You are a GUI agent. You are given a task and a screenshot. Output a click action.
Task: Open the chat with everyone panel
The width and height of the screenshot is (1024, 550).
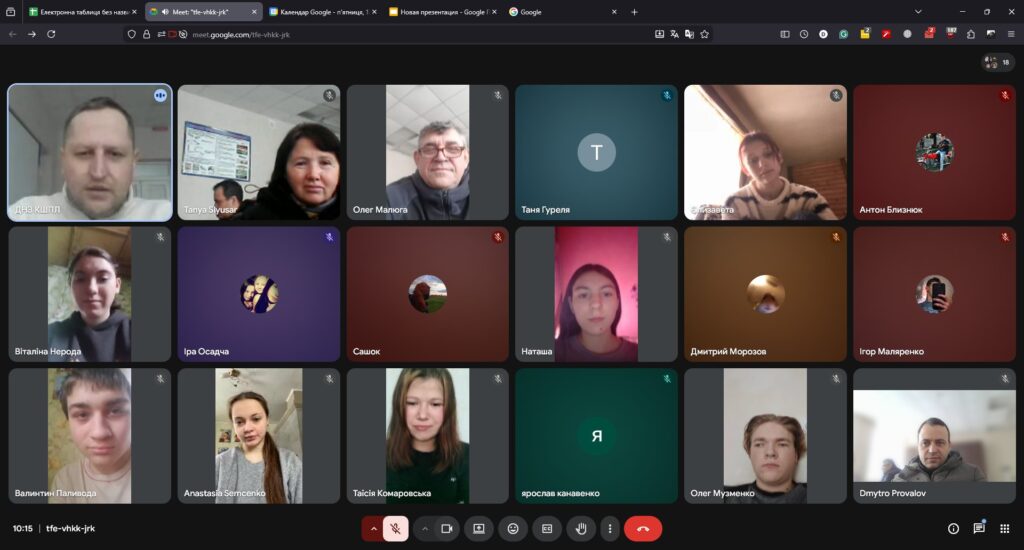pos(979,528)
